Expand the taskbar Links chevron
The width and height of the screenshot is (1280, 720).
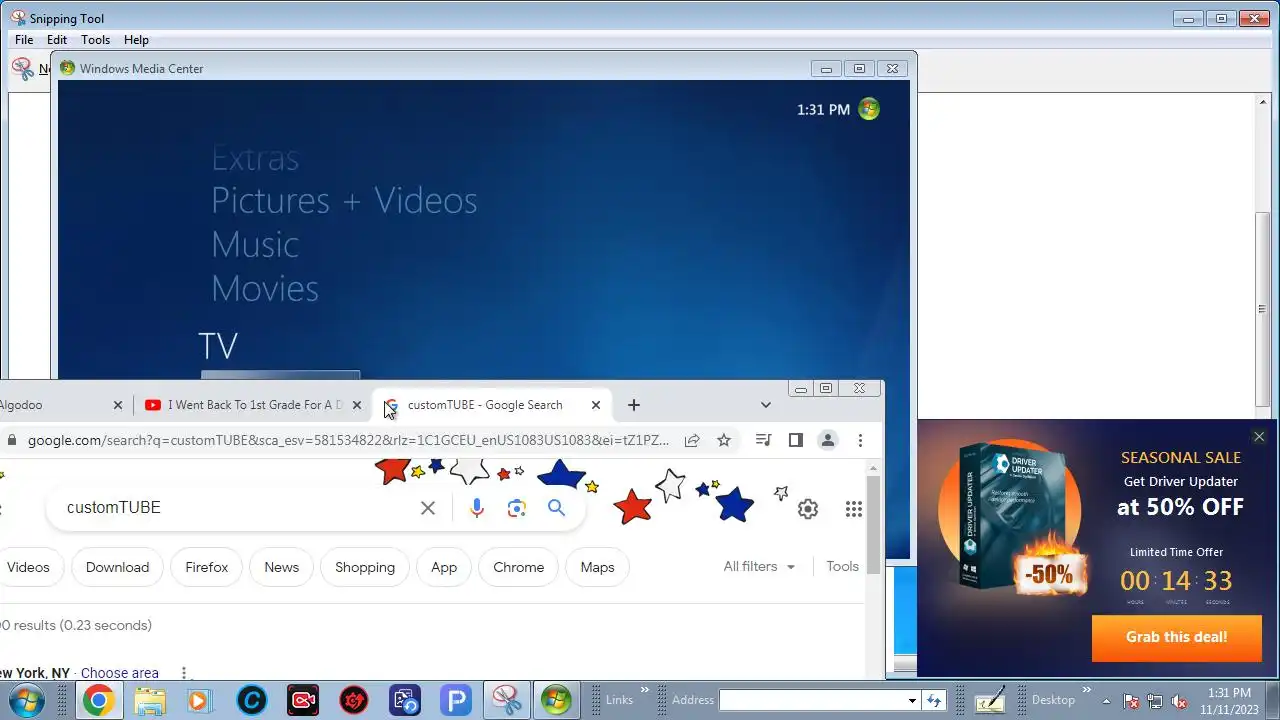[x=645, y=691]
